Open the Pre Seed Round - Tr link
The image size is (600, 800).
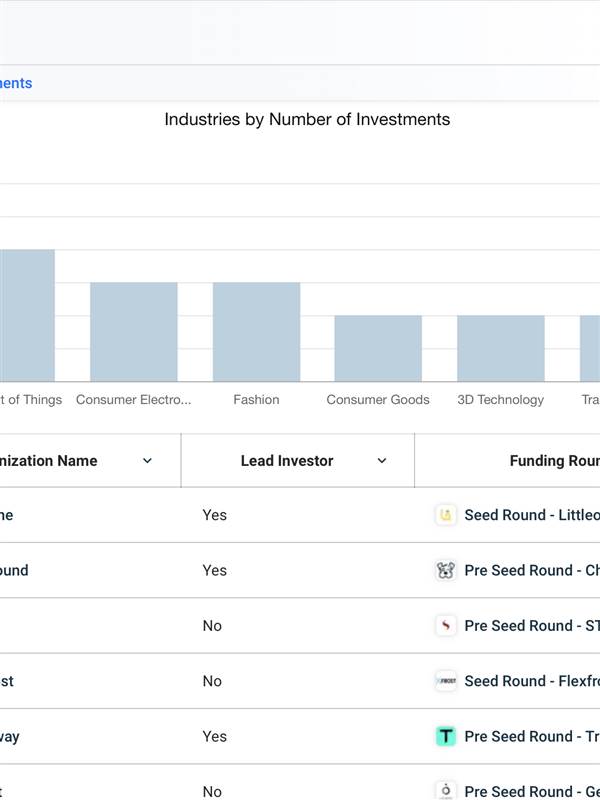coord(532,736)
